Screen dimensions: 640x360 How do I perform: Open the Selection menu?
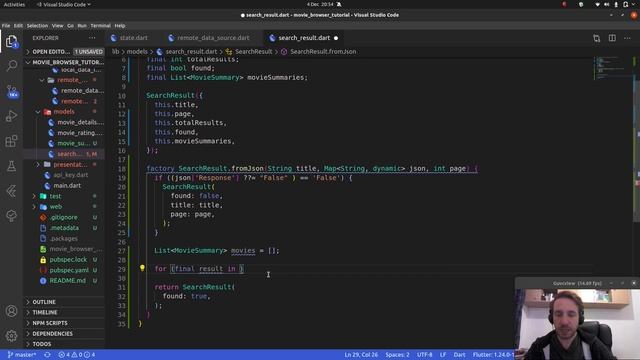[x=37, y=25]
